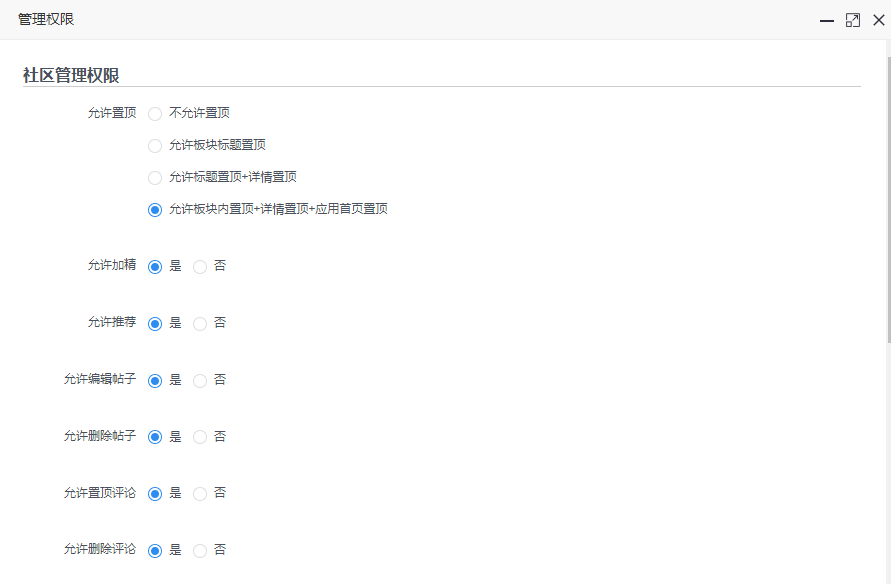The height and width of the screenshot is (584, 891).
Task: Turn on 允许置顶评论 with 是
Action: click(155, 494)
